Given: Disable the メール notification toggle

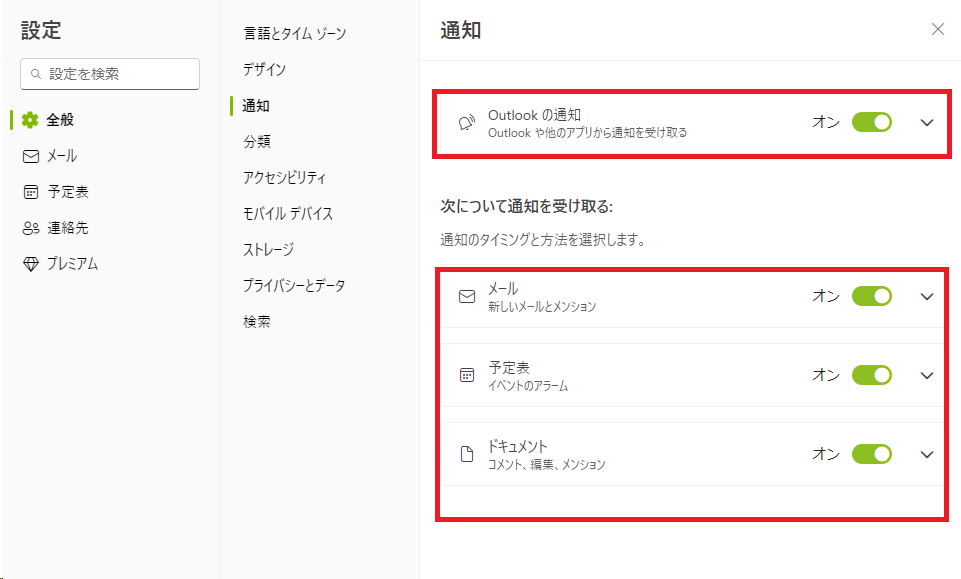Looking at the screenshot, I should click(871, 296).
